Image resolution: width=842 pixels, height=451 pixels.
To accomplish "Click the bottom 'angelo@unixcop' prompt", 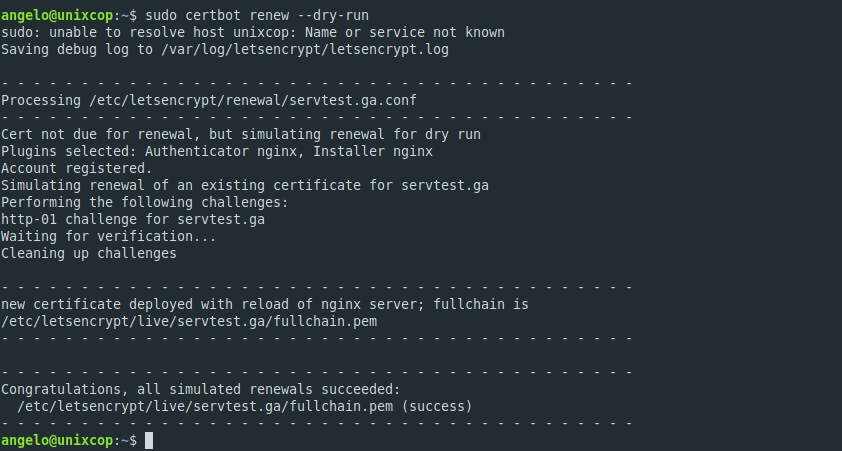I will (x=57, y=441).
